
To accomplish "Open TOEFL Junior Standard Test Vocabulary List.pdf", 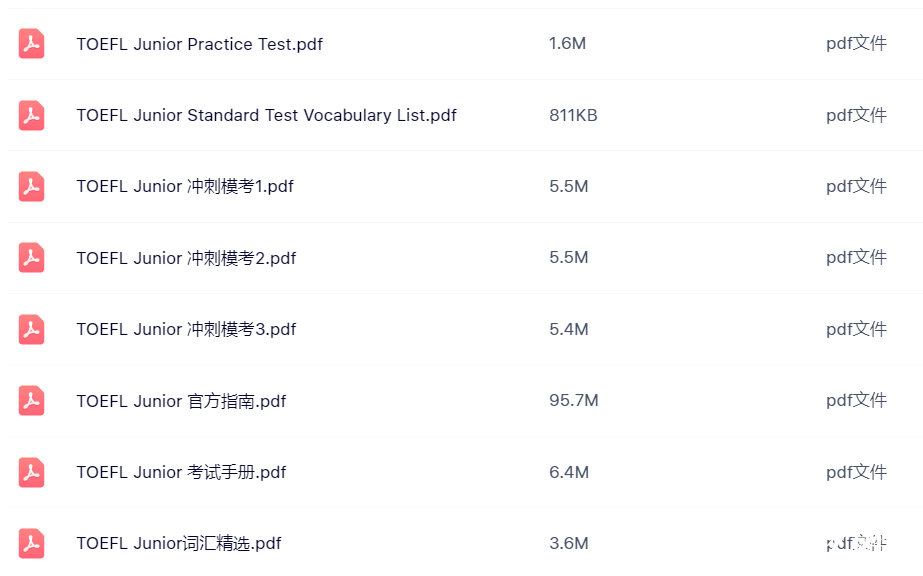I will pos(267,115).
